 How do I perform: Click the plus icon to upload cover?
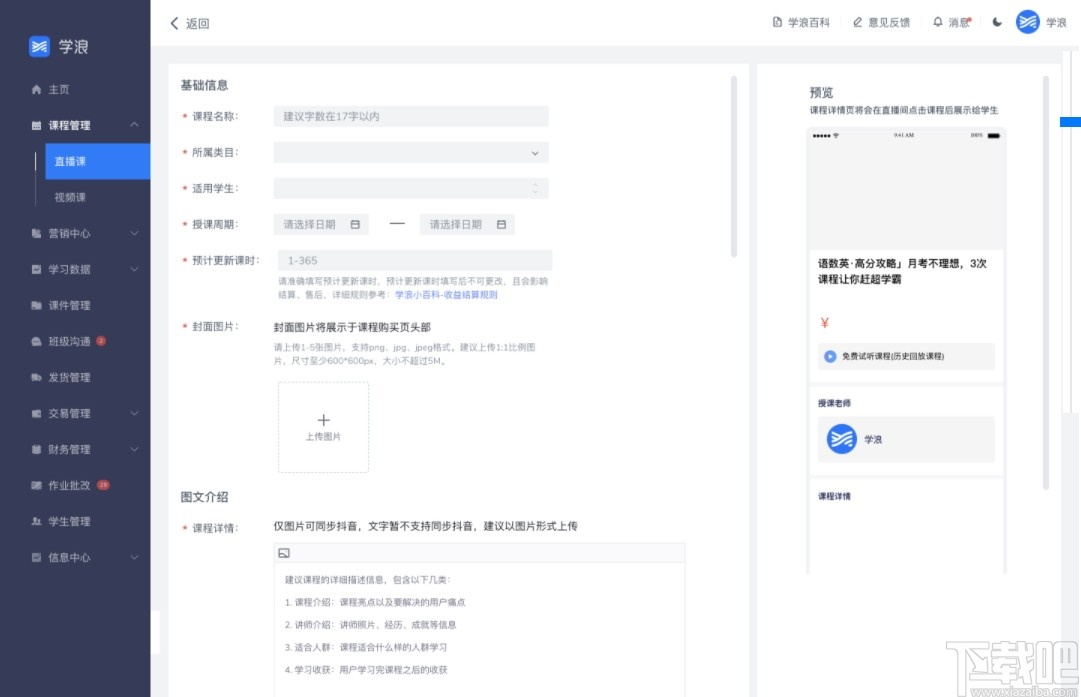click(323, 420)
